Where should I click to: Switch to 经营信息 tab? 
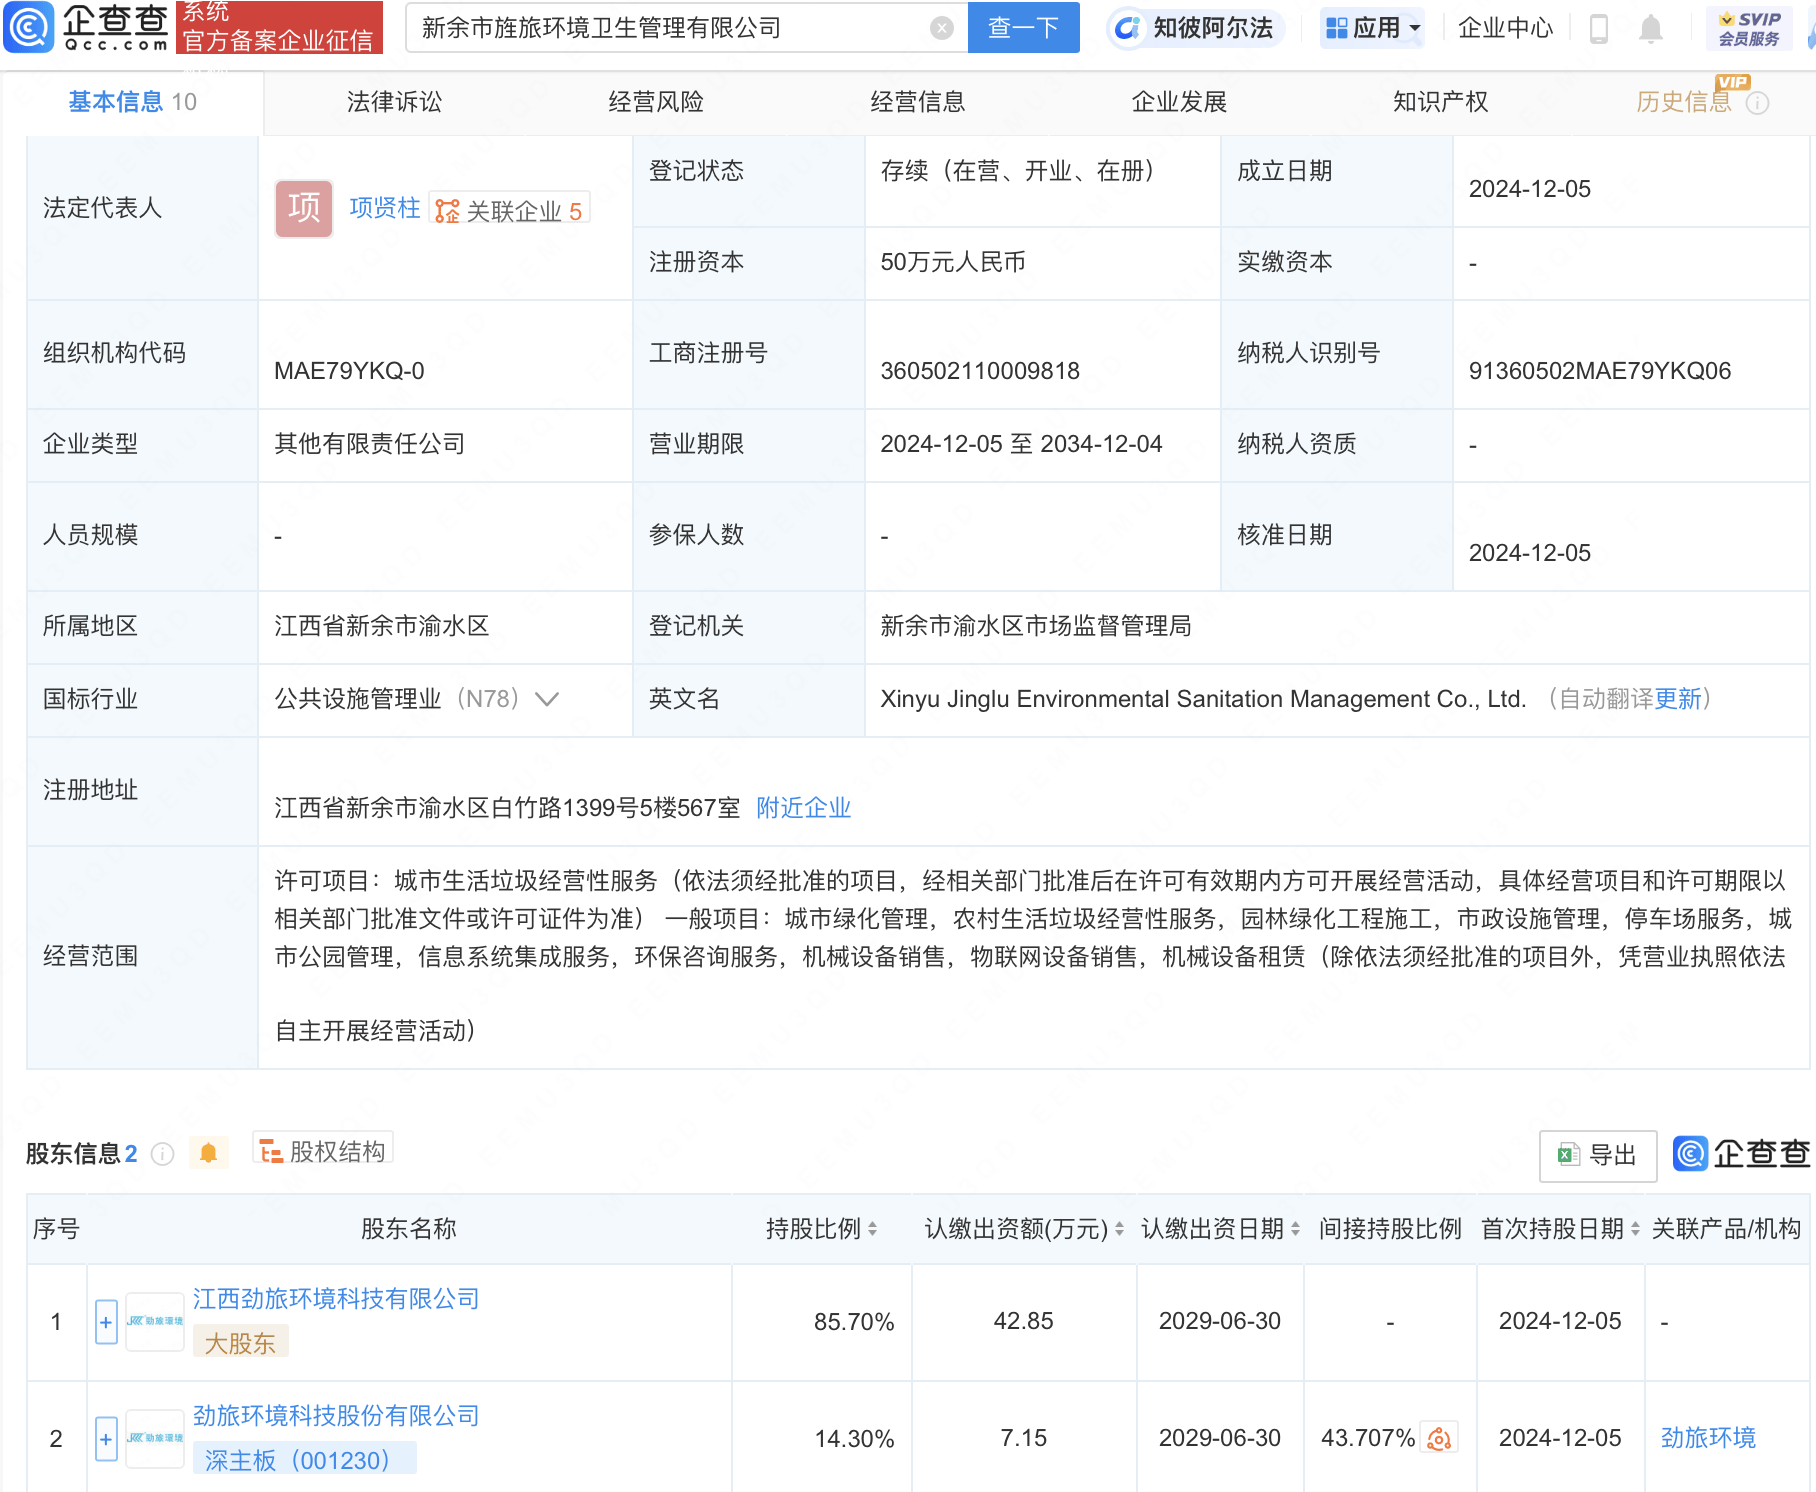(918, 102)
